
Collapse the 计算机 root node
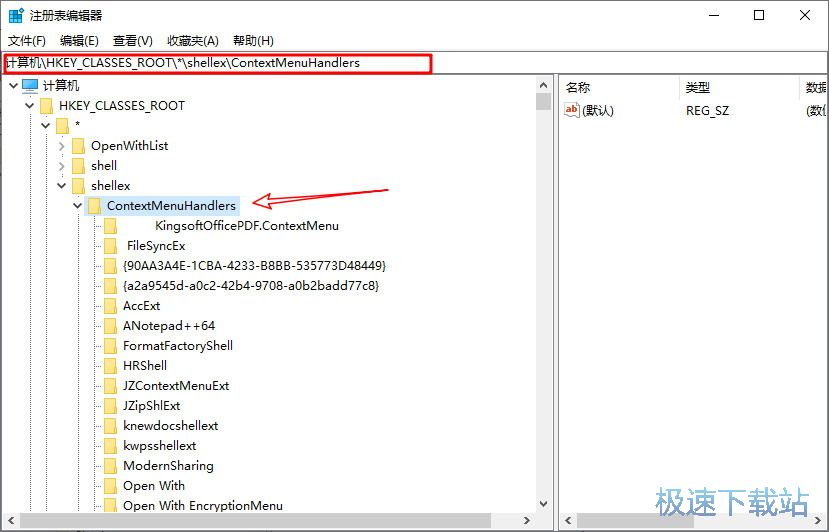[13, 85]
